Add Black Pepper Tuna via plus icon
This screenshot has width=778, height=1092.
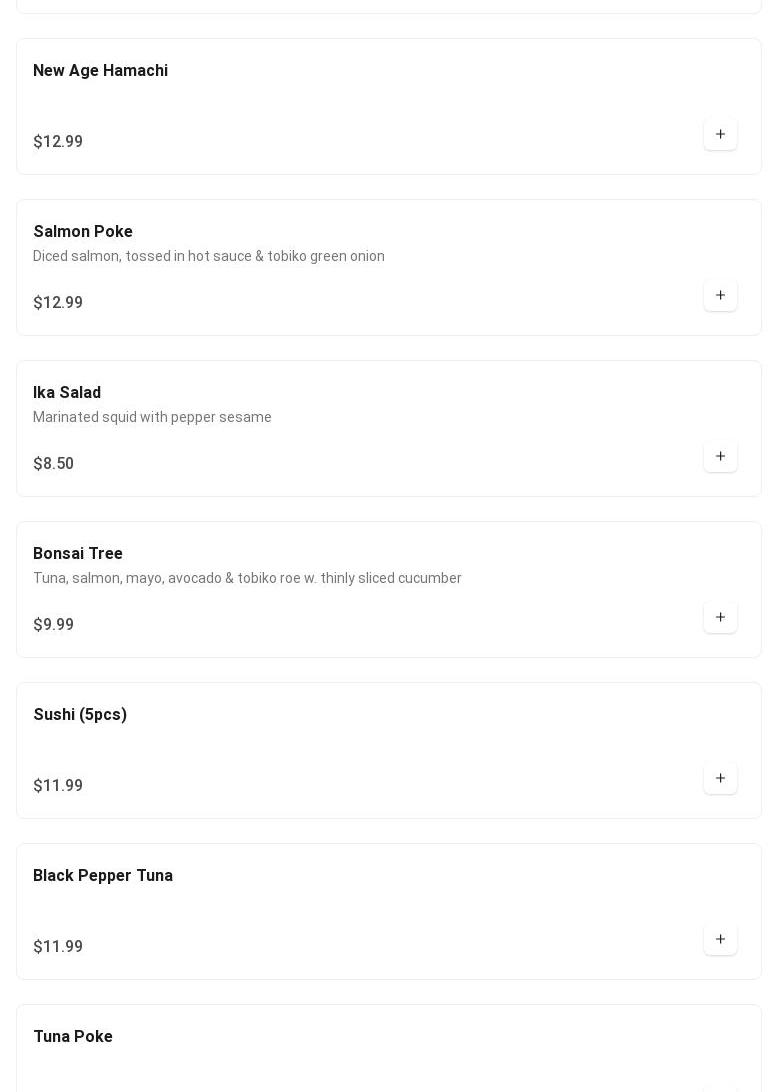tap(720, 939)
